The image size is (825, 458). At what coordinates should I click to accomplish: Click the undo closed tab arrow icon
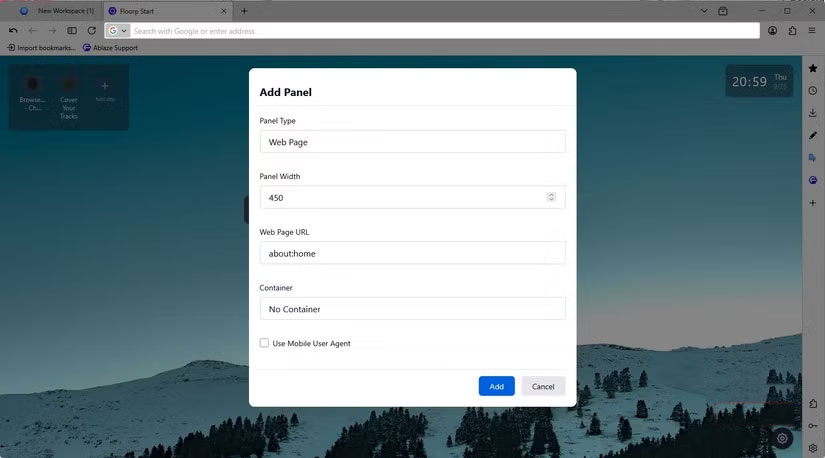click(x=13, y=31)
